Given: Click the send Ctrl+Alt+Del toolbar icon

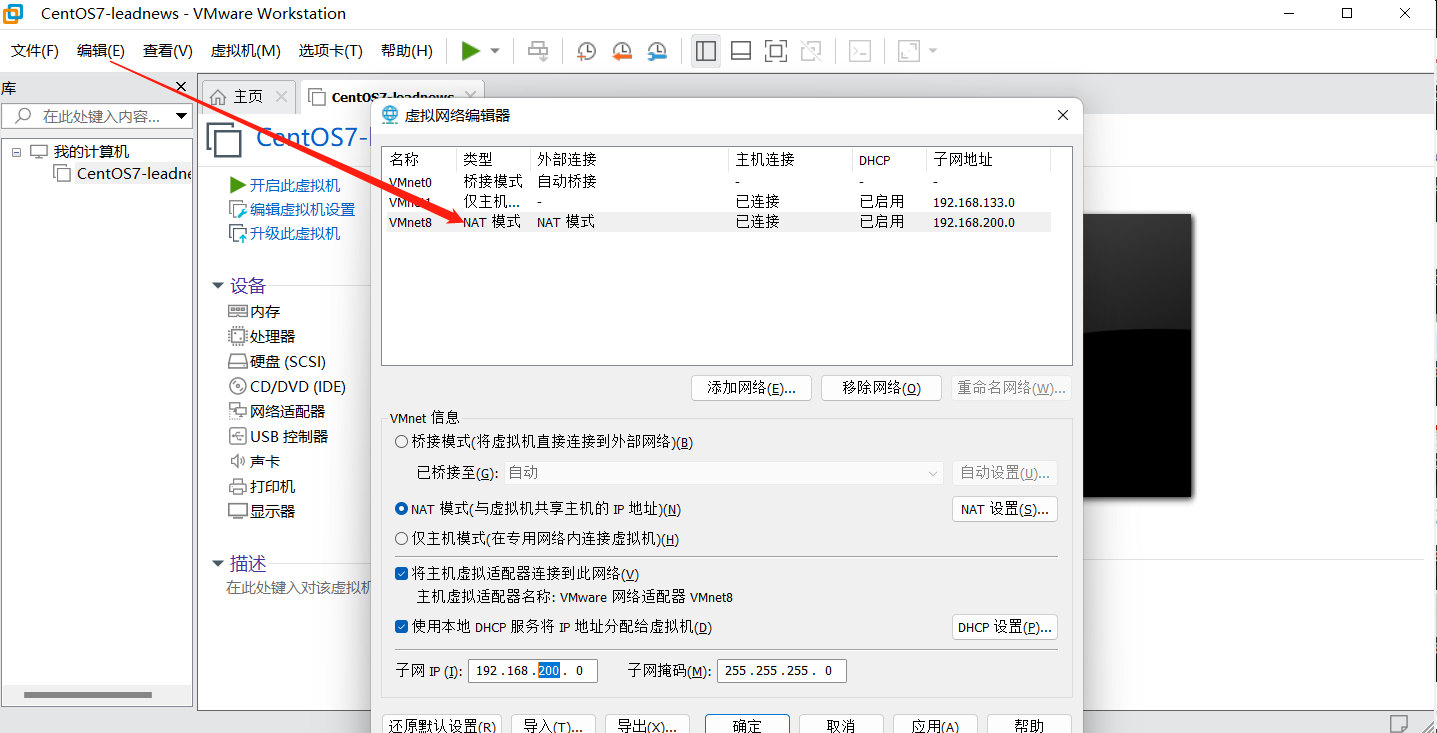Looking at the screenshot, I should point(538,51).
